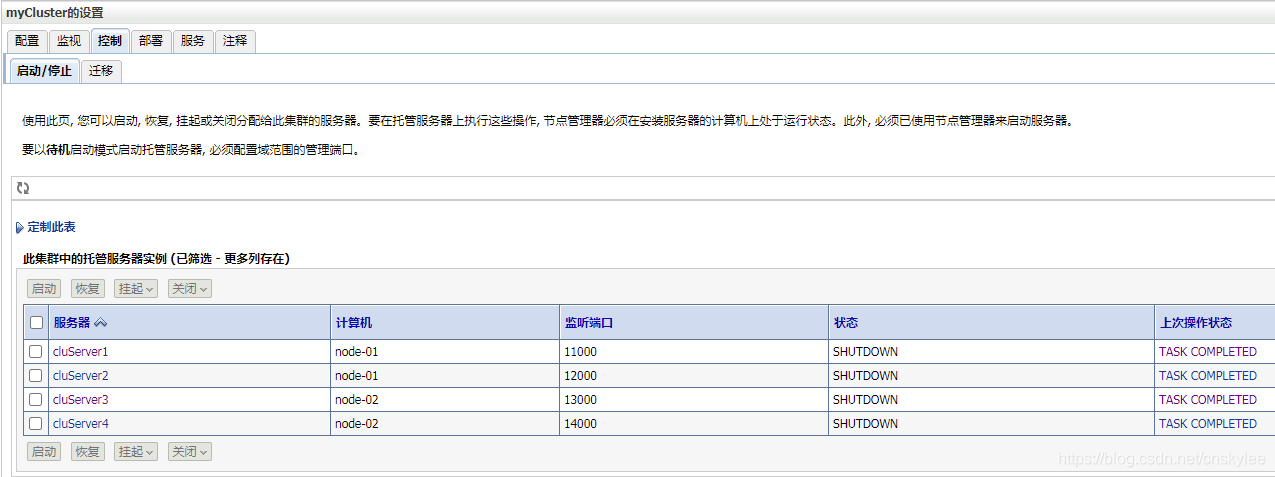Click node-02 in cluServer4 row
The width and height of the screenshot is (1275, 477).
coord(357,424)
